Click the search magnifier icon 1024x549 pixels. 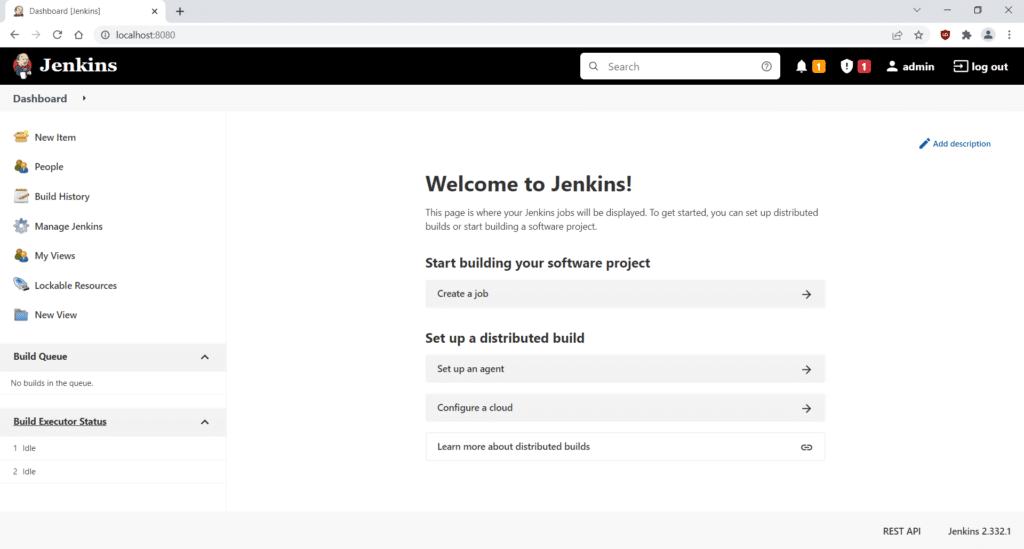click(594, 66)
